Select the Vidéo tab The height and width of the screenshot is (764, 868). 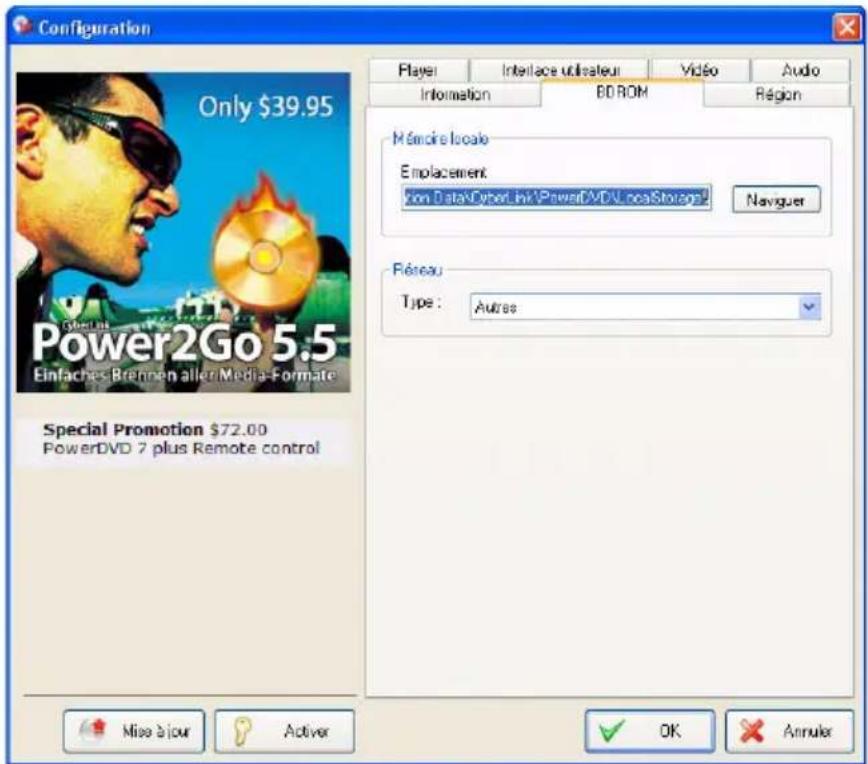tap(700, 70)
